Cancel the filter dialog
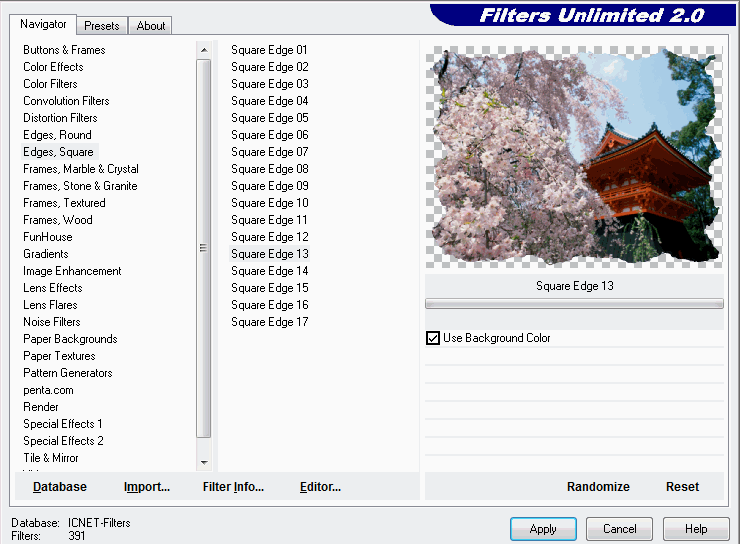The height and width of the screenshot is (544, 740). pyautogui.click(x=619, y=529)
